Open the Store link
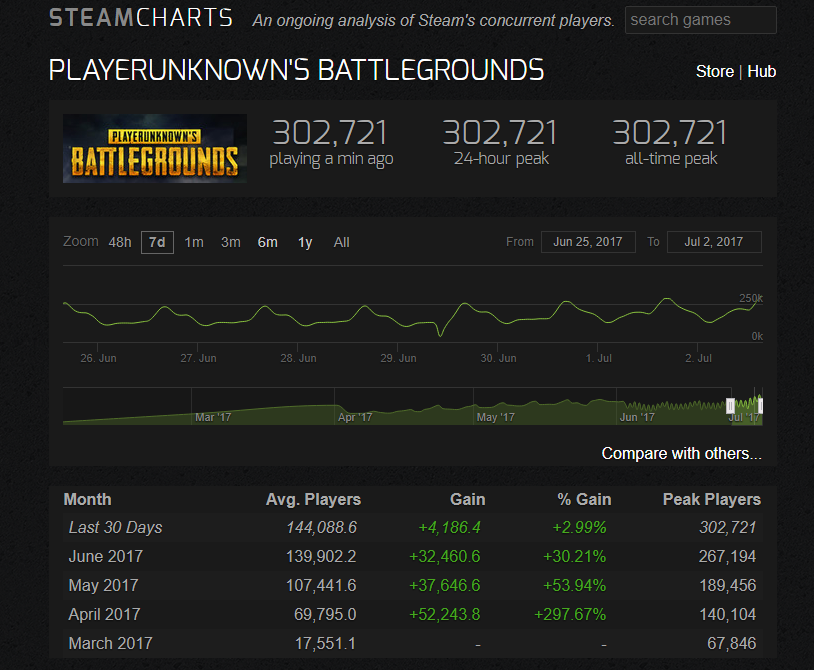 (x=714, y=72)
